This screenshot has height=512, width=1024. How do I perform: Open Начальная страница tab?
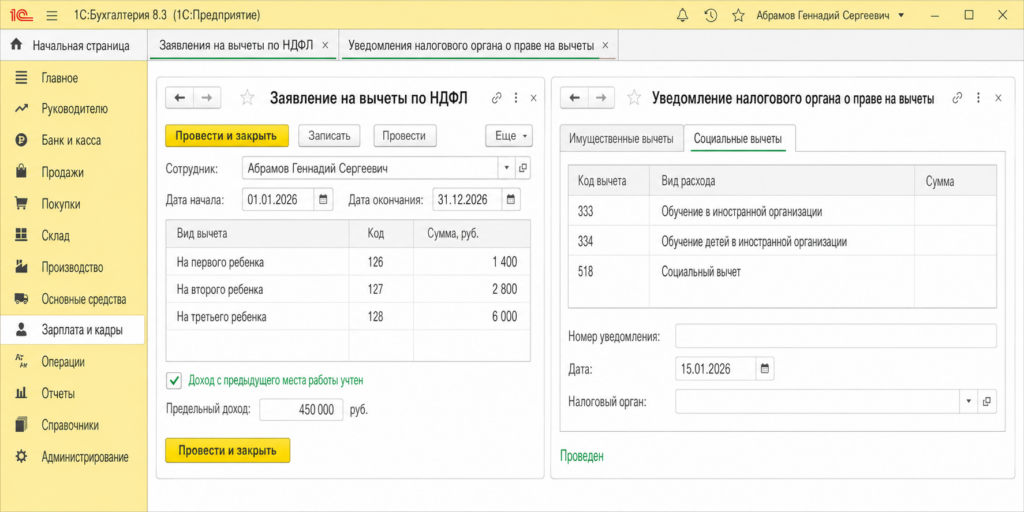[x=74, y=46]
